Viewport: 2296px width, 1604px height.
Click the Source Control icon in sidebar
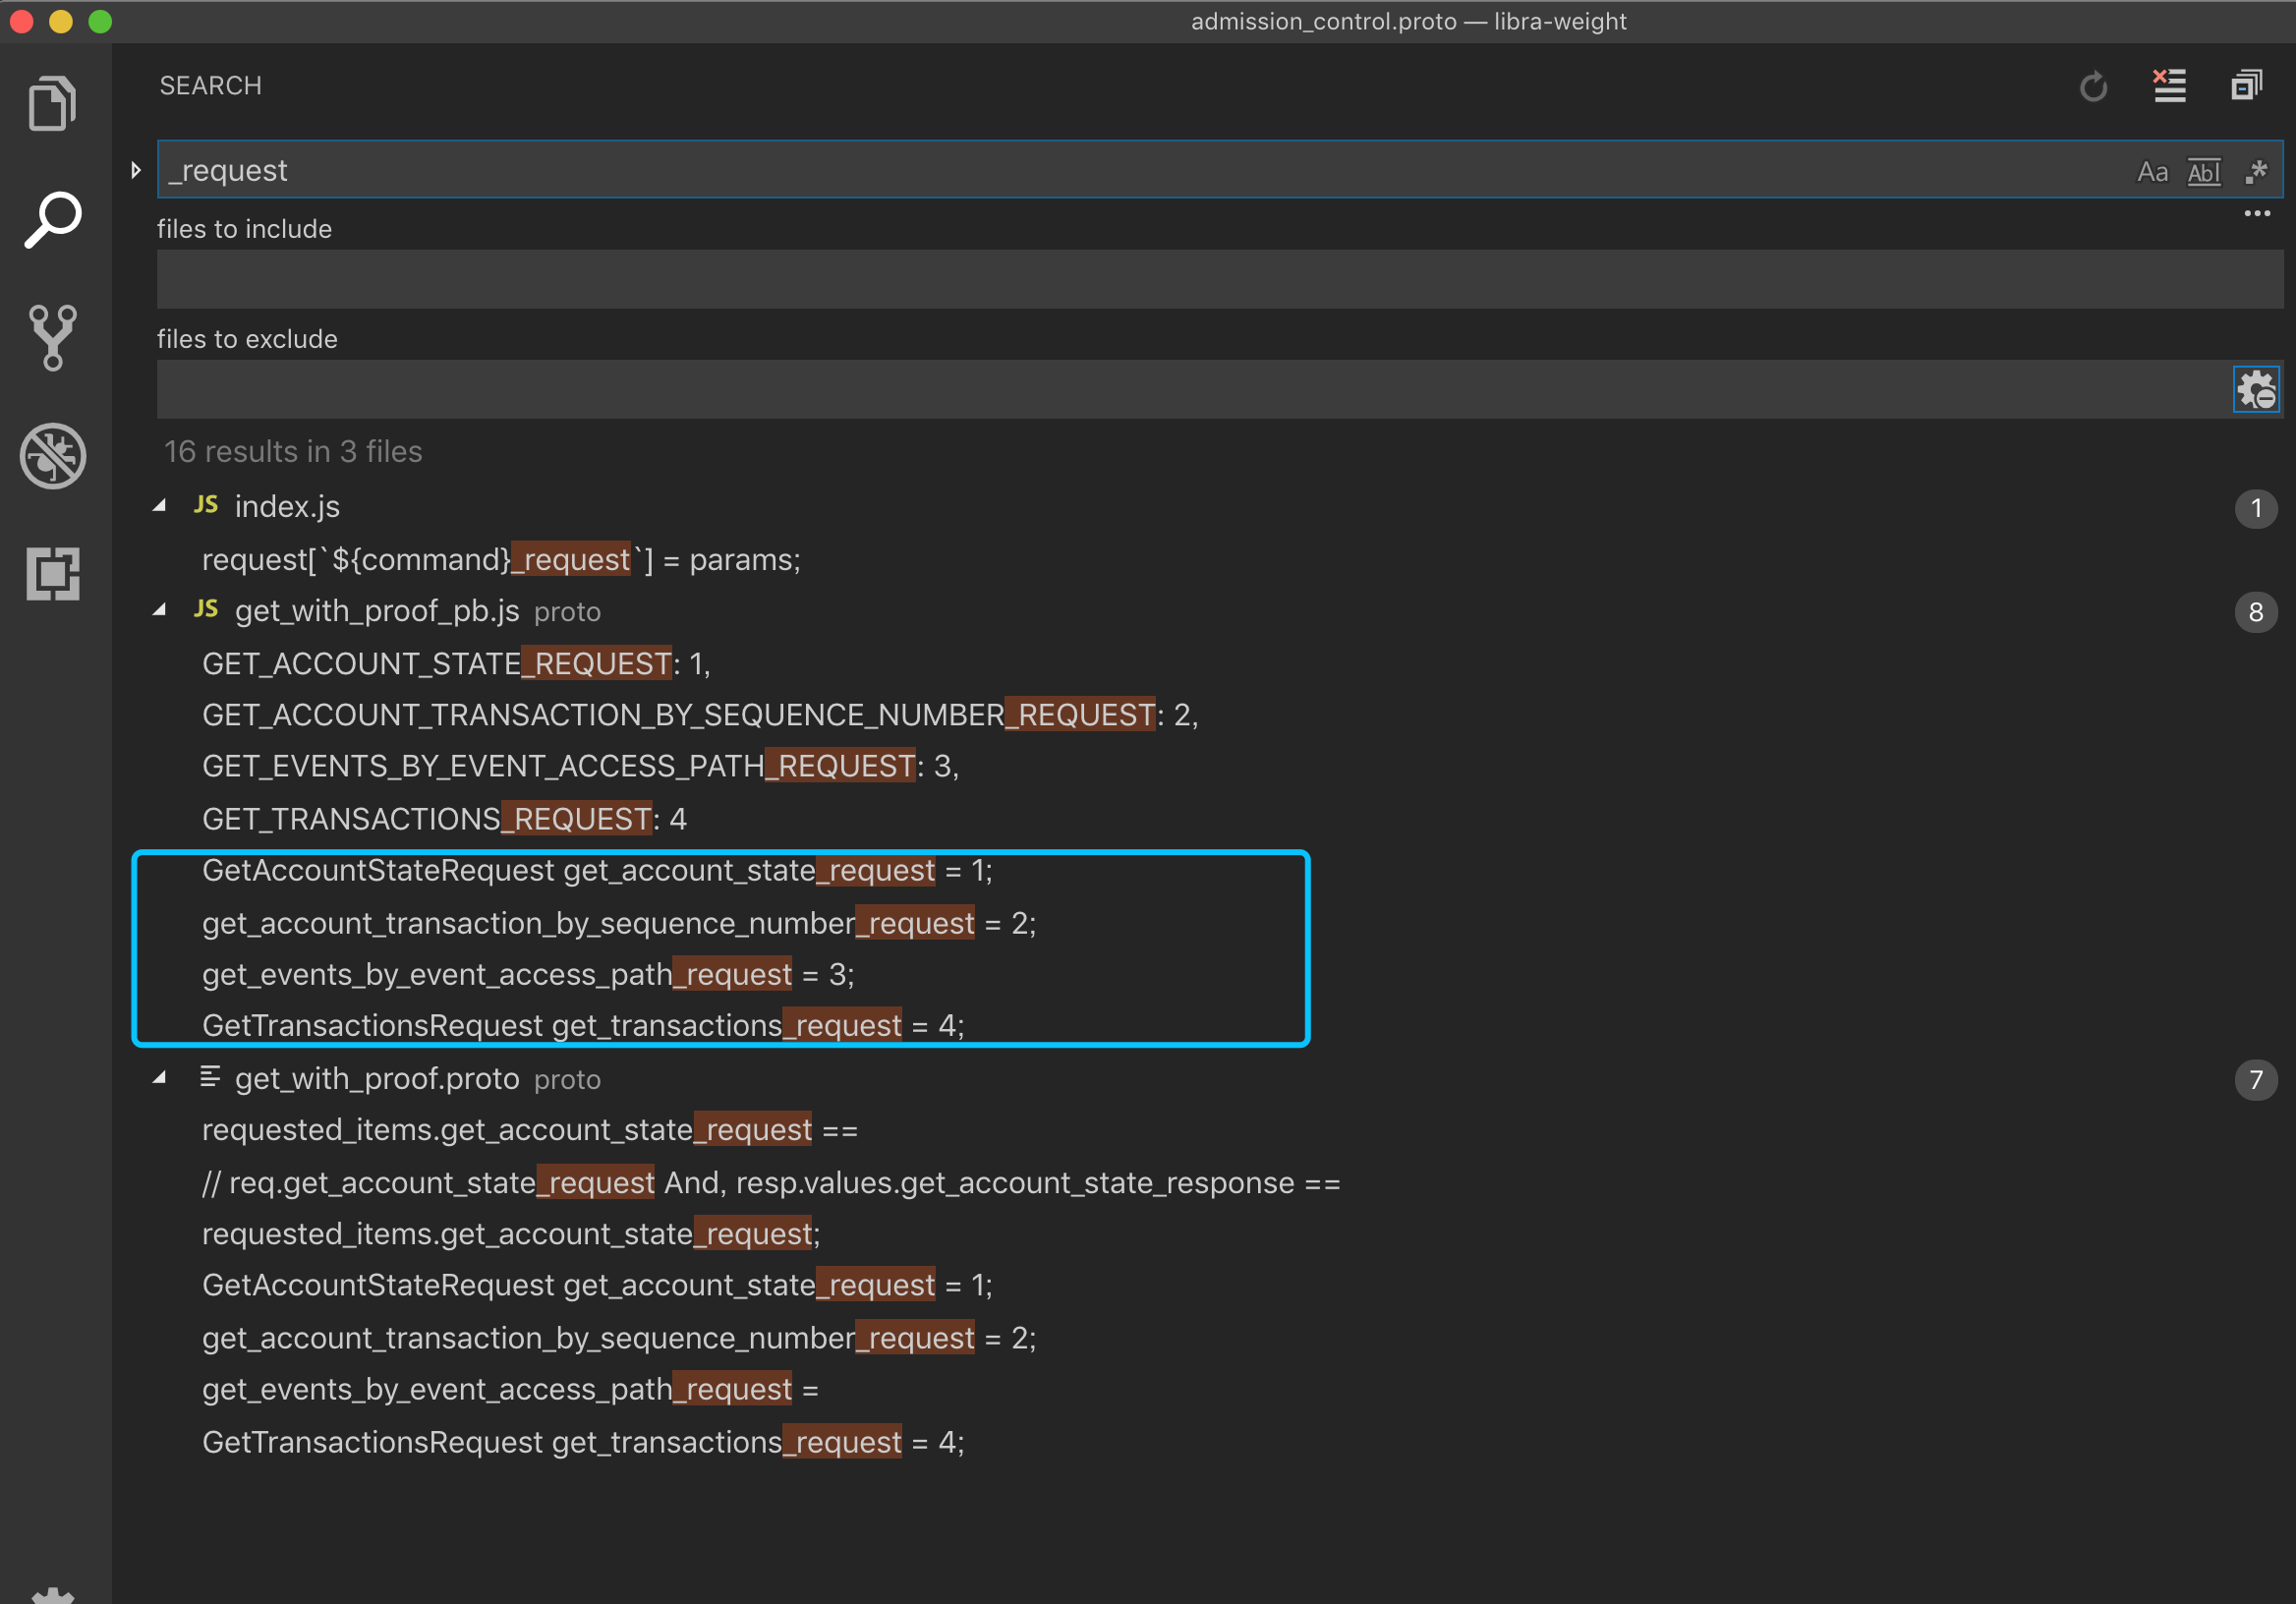tap(52, 340)
